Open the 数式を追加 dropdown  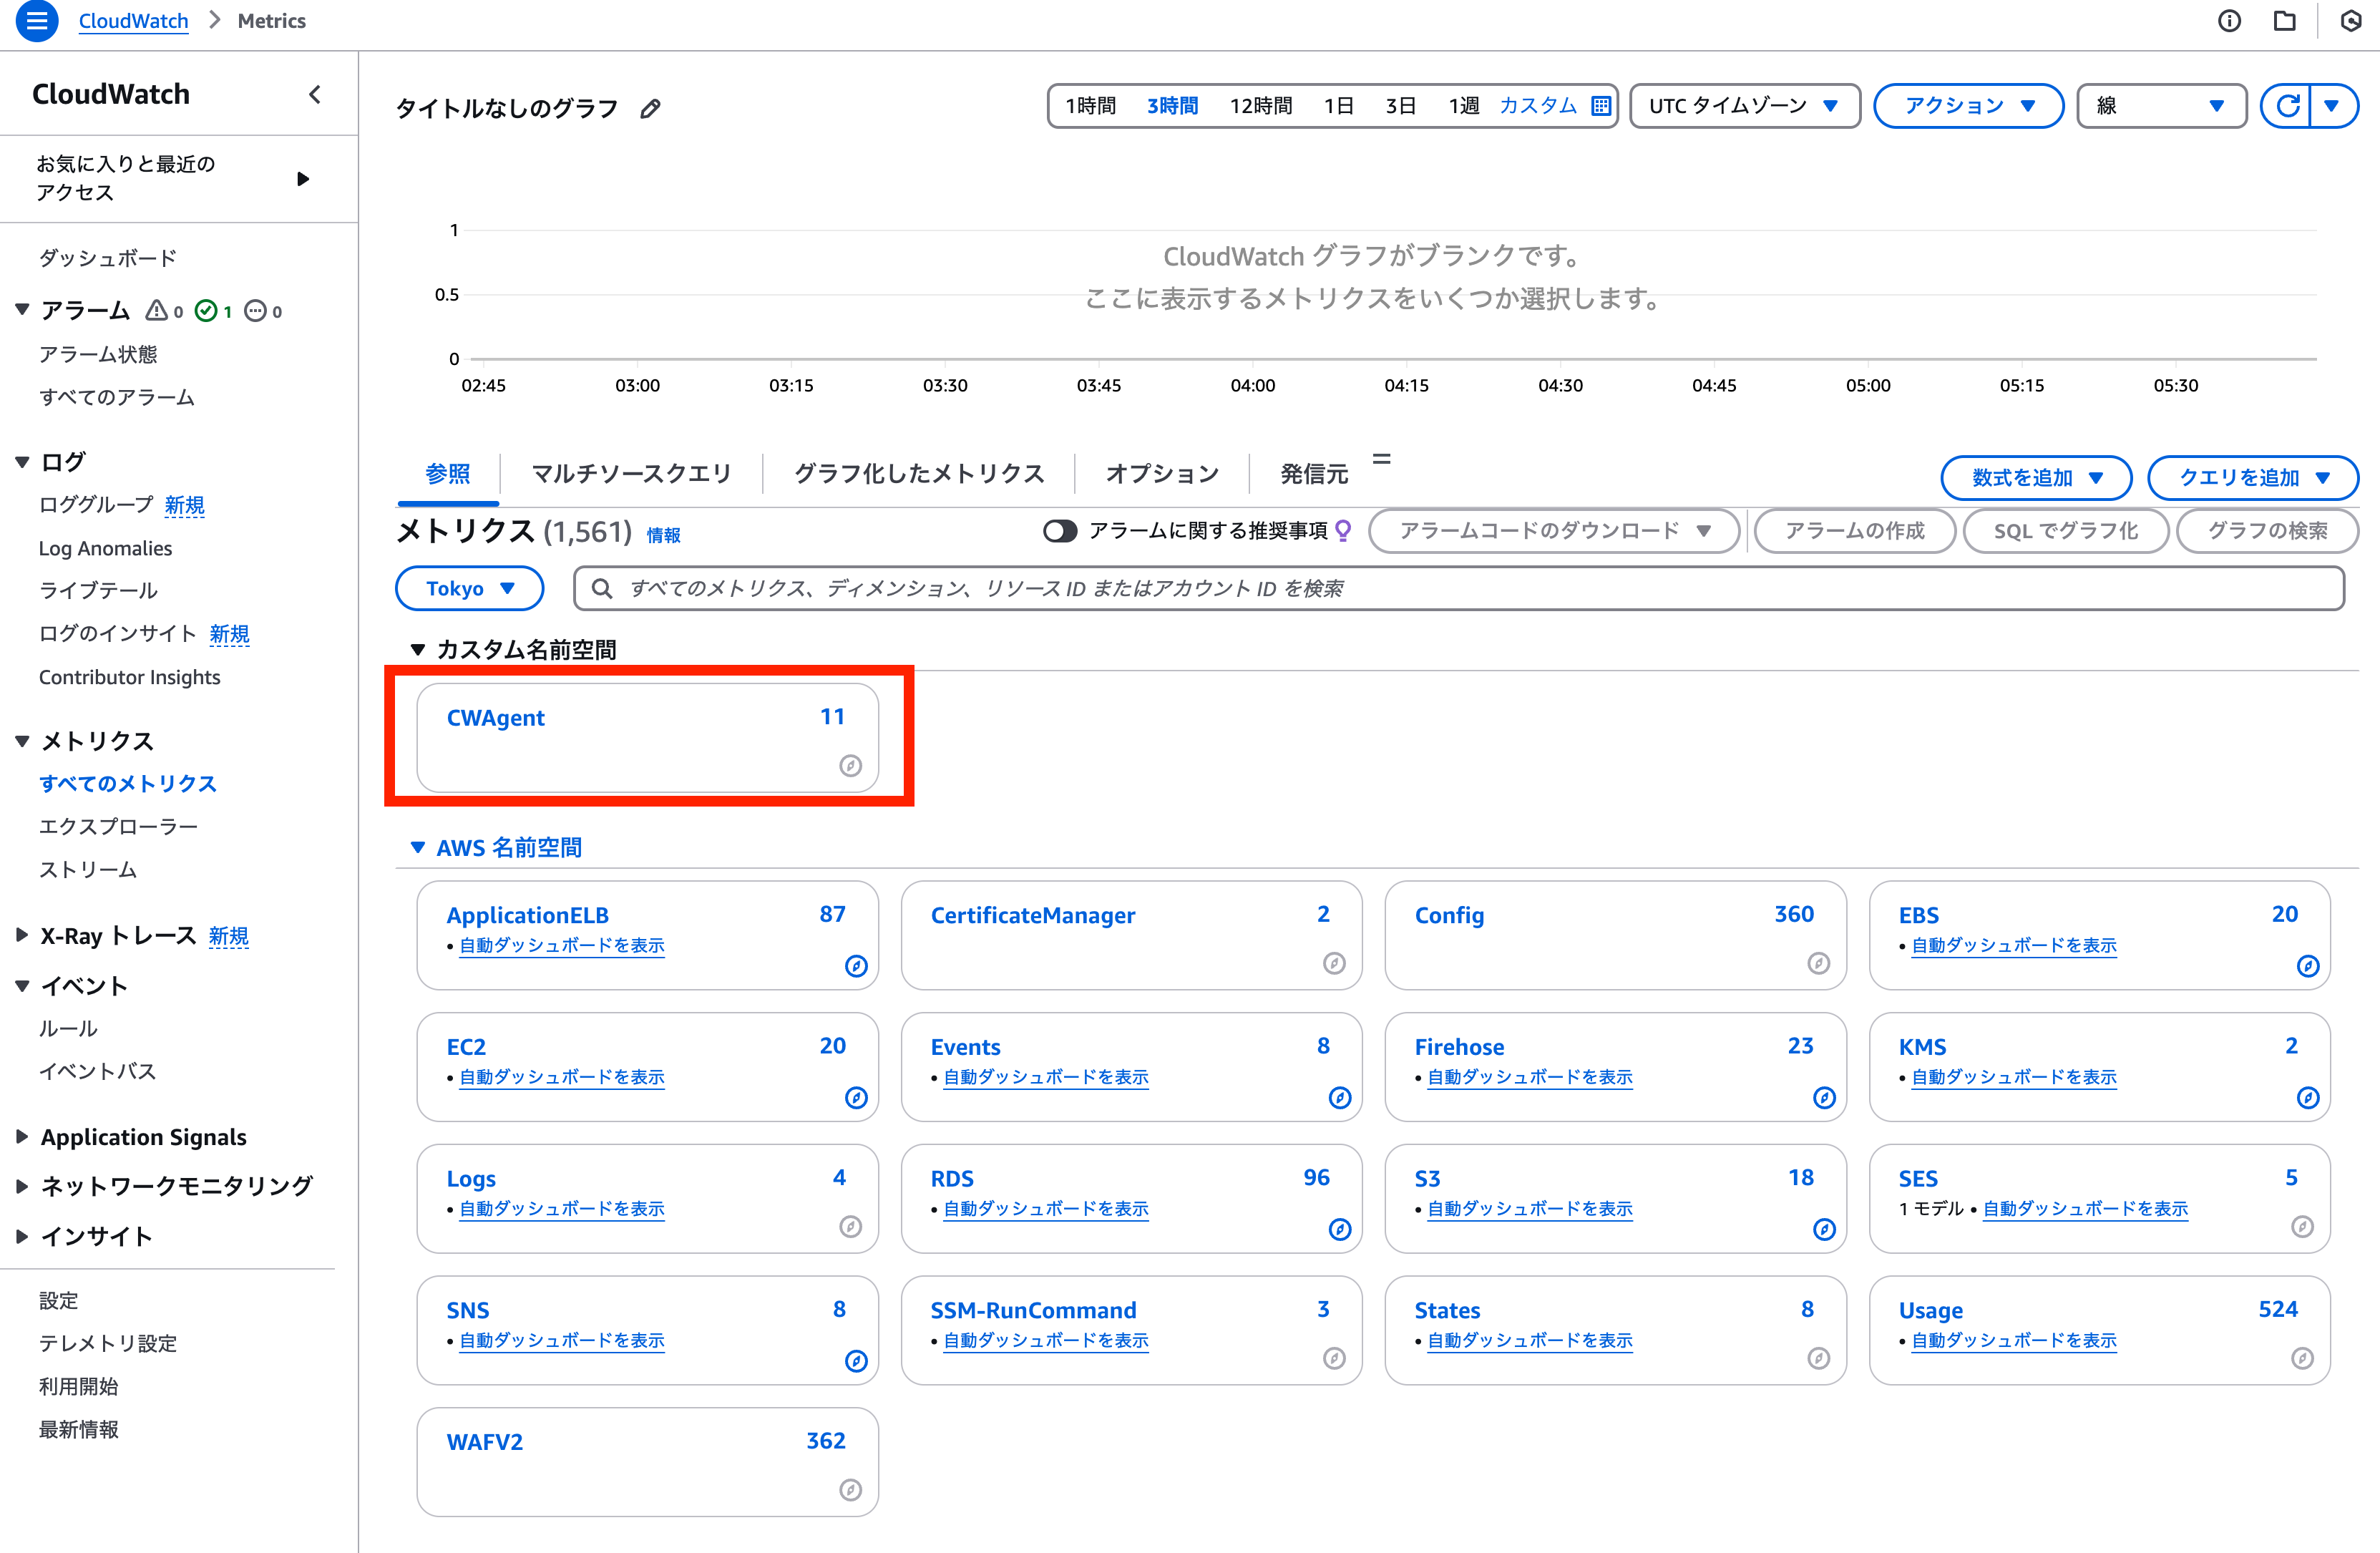pyautogui.click(x=2036, y=478)
